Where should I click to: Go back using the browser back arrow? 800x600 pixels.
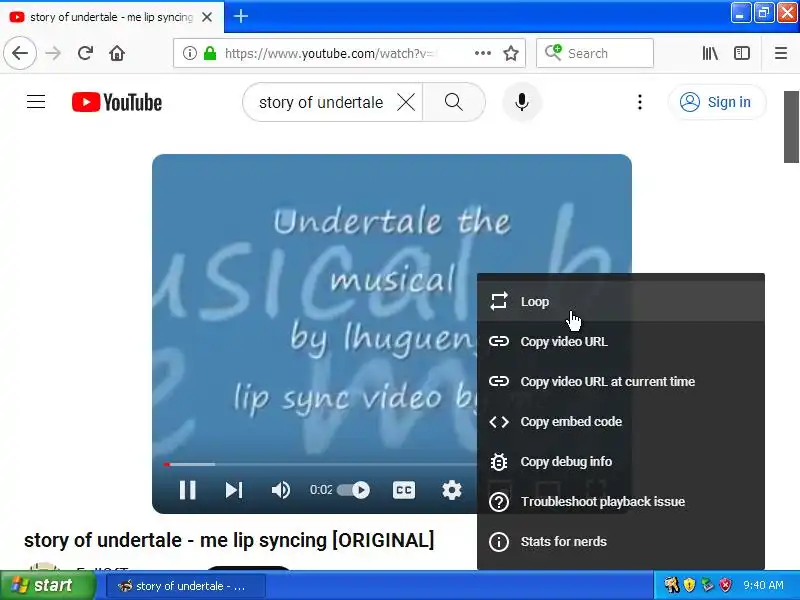[x=20, y=53]
